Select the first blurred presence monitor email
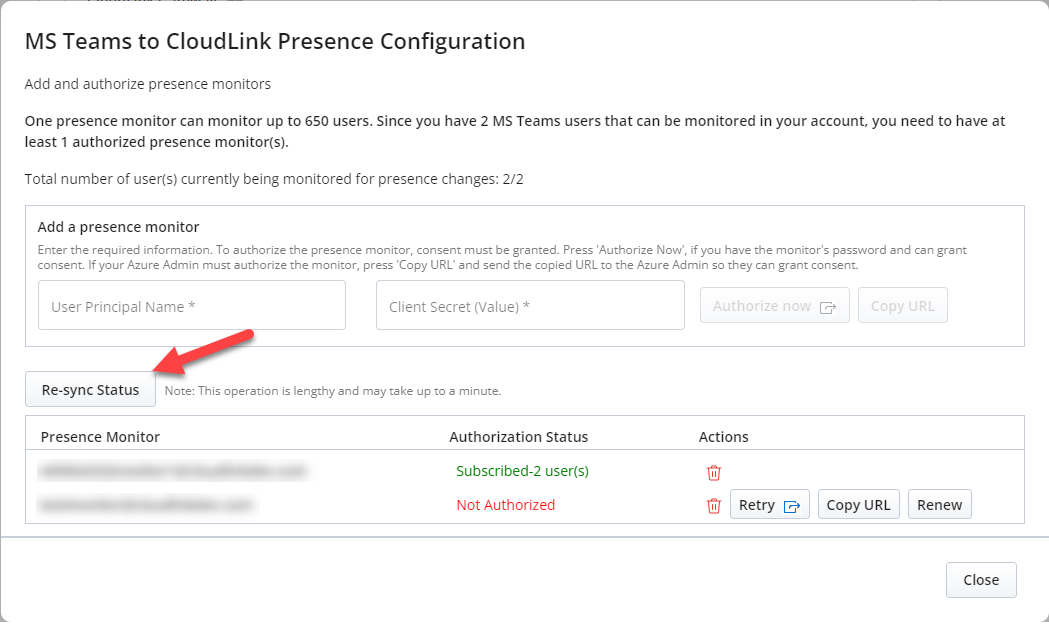Image resolution: width=1049 pixels, height=624 pixels. (x=173, y=472)
